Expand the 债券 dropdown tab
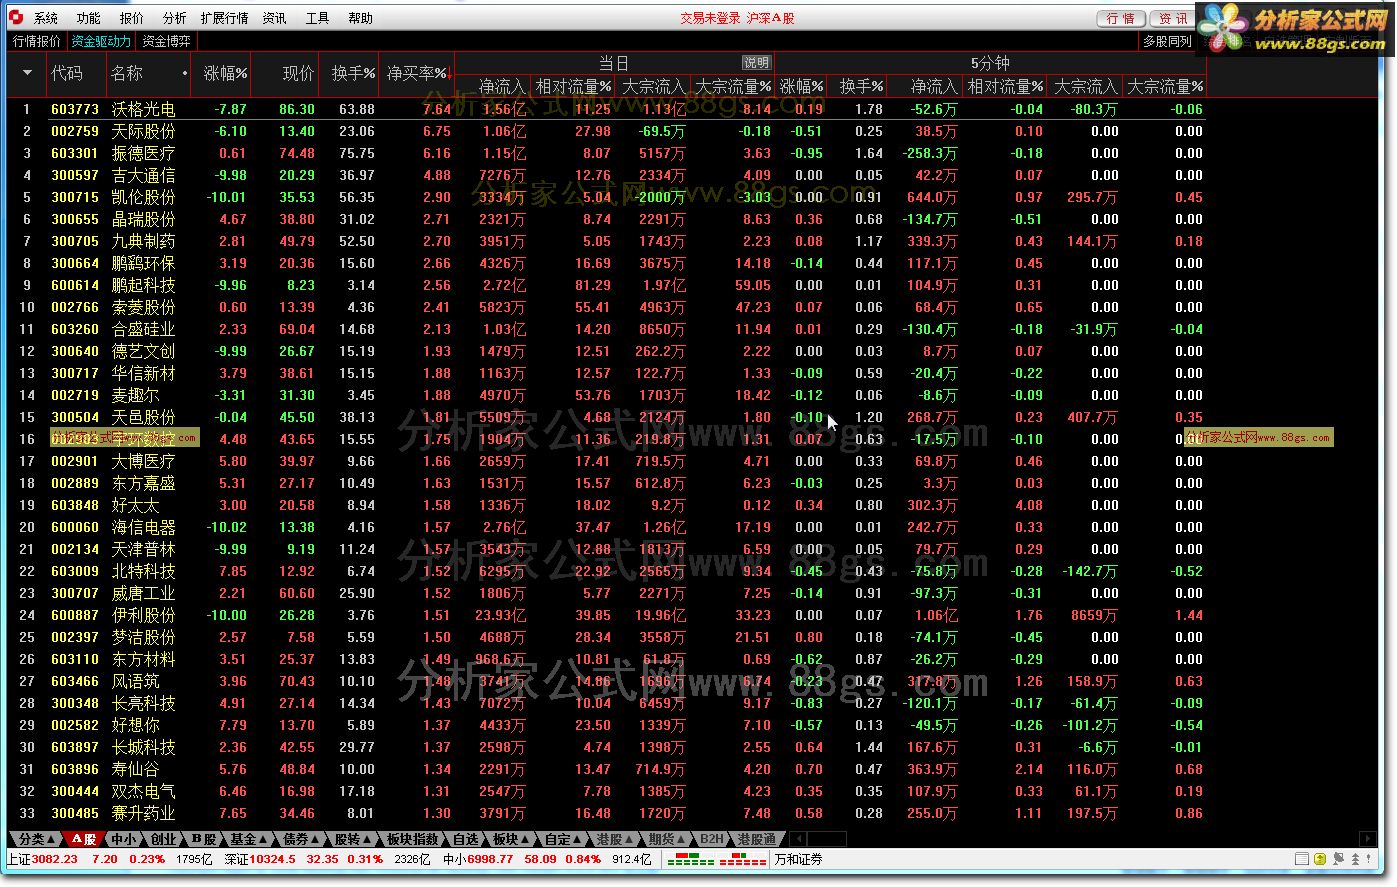The width and height of the screenshot is (1397, 887). point(301,839)
